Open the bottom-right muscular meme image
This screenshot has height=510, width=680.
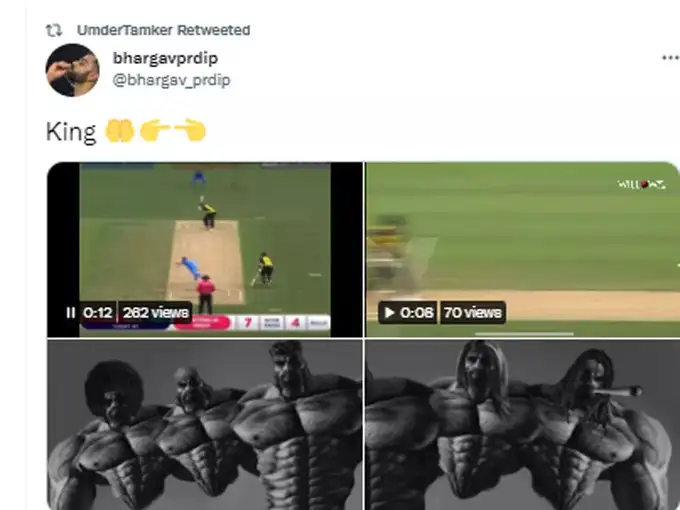[x=523, y=425]
